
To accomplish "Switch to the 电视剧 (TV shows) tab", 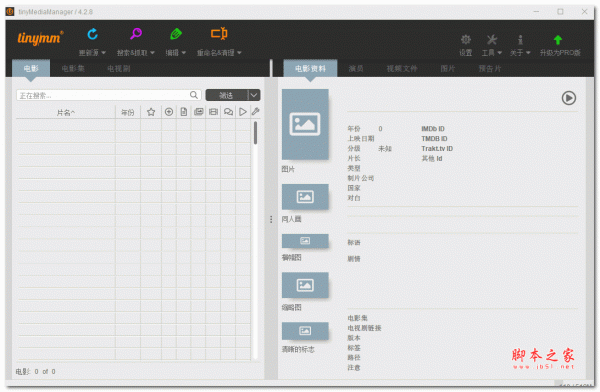I will click(x=119, y=69).
